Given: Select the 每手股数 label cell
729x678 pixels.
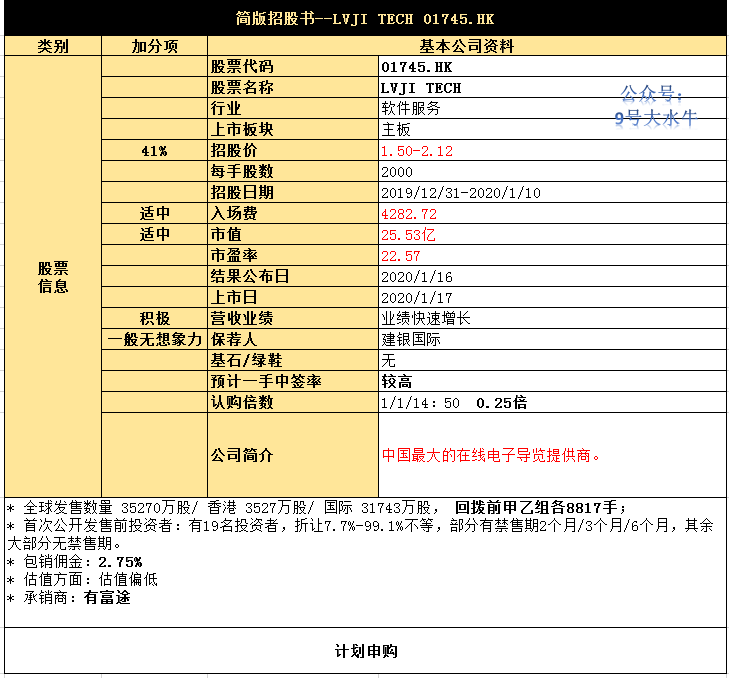Looking at the screenshot, I should tap(293, 172).
